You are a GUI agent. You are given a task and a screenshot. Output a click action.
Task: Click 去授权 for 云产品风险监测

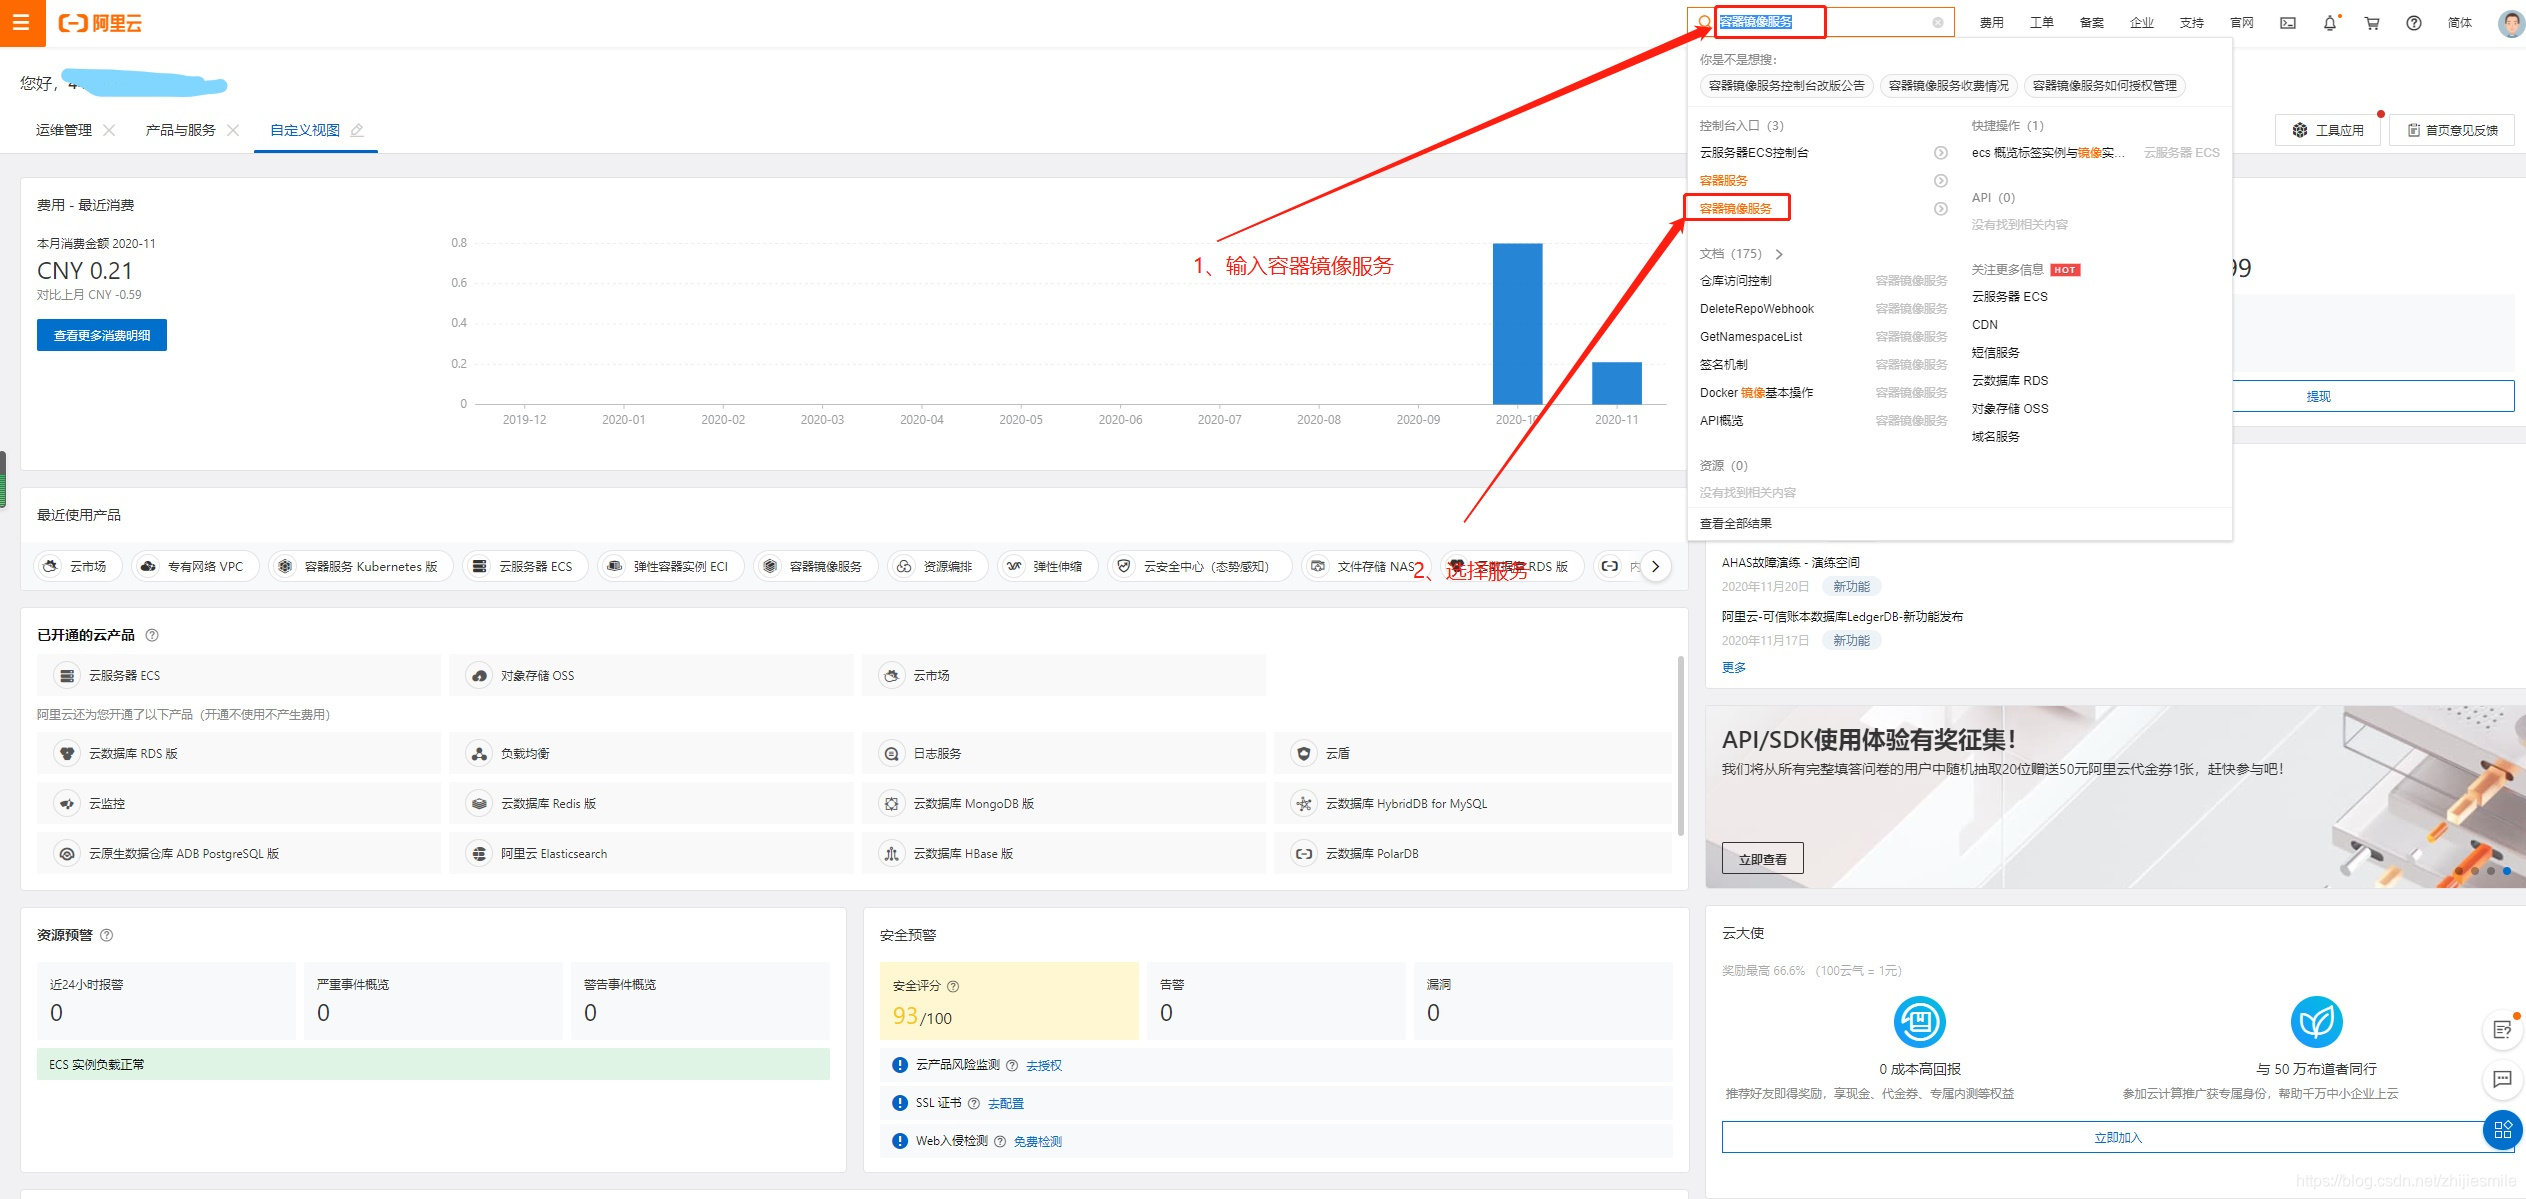1043,1066
